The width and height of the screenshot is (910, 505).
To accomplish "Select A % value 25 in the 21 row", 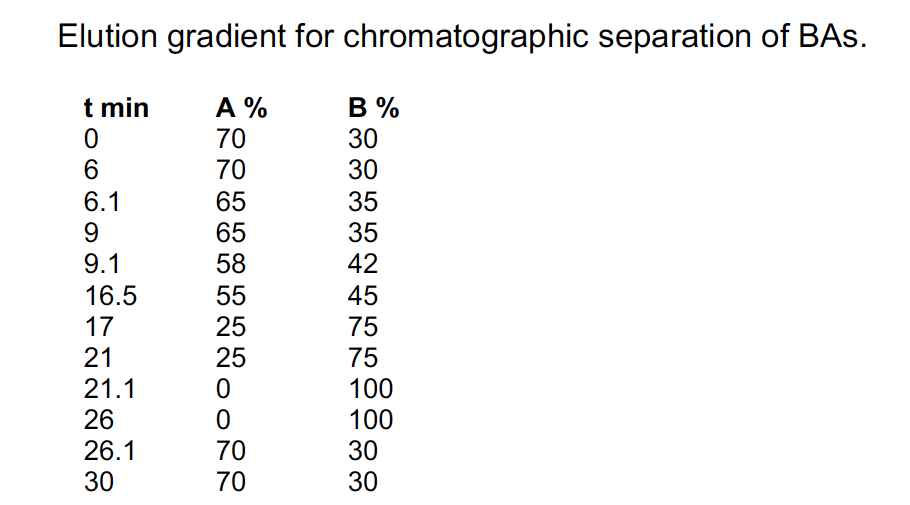I will coord(231,357).
